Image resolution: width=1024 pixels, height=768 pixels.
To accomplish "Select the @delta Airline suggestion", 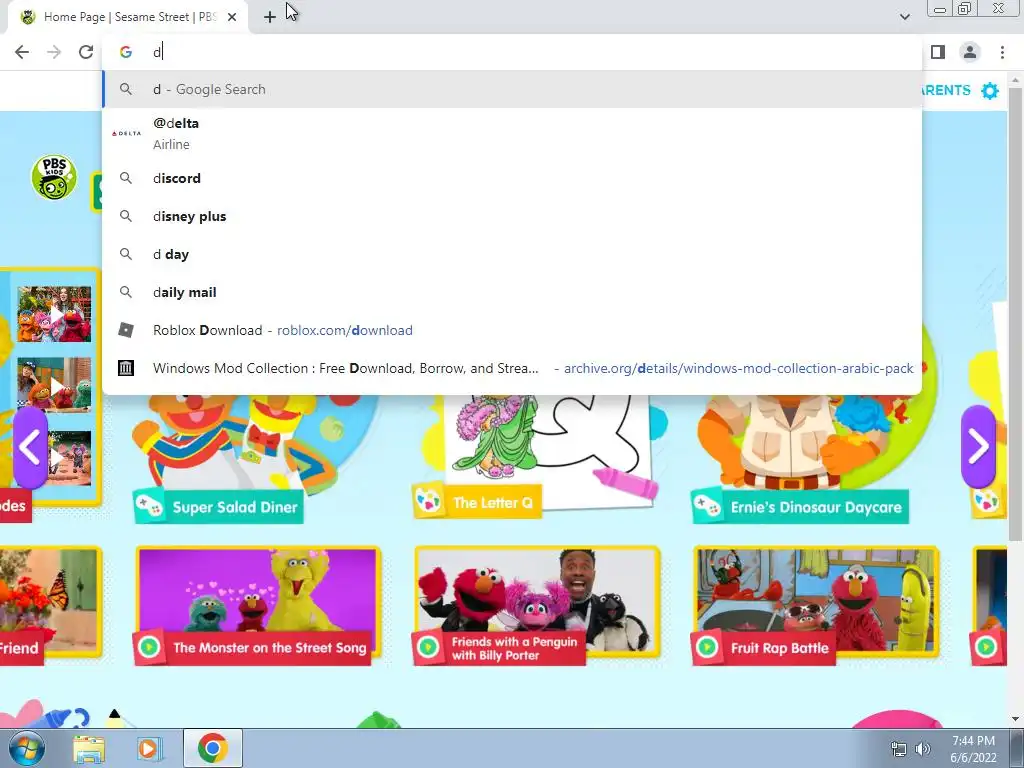I will [512, 133].
